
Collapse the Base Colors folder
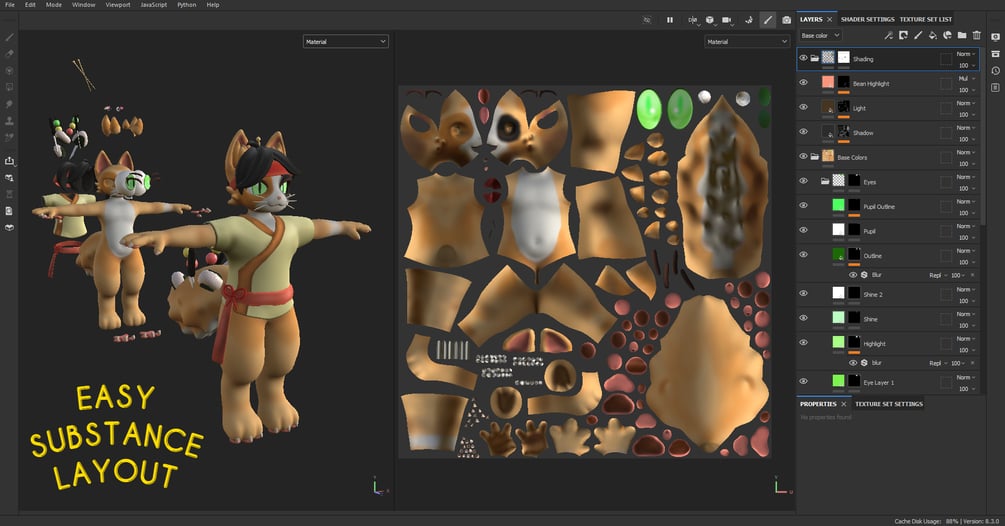click(814, 156)
